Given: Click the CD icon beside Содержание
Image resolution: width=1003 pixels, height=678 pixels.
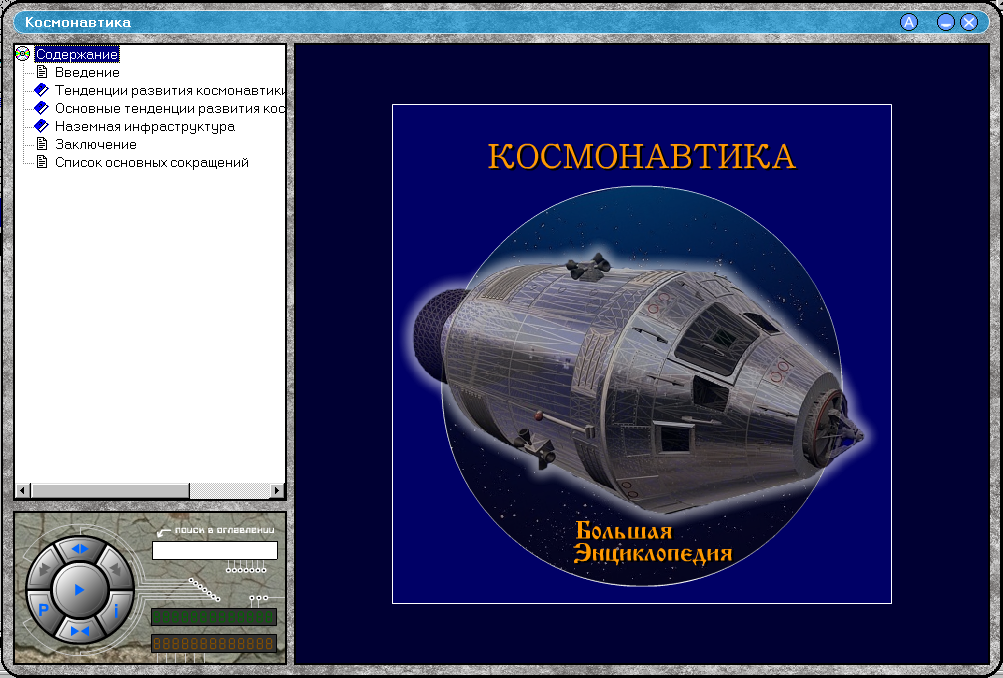Looking at the screenshot, I should pyautogui.click(x=23, y=54).
